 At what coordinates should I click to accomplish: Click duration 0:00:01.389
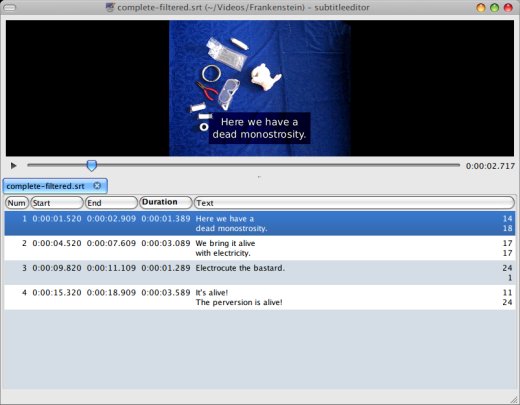click(x=166, y=219)
